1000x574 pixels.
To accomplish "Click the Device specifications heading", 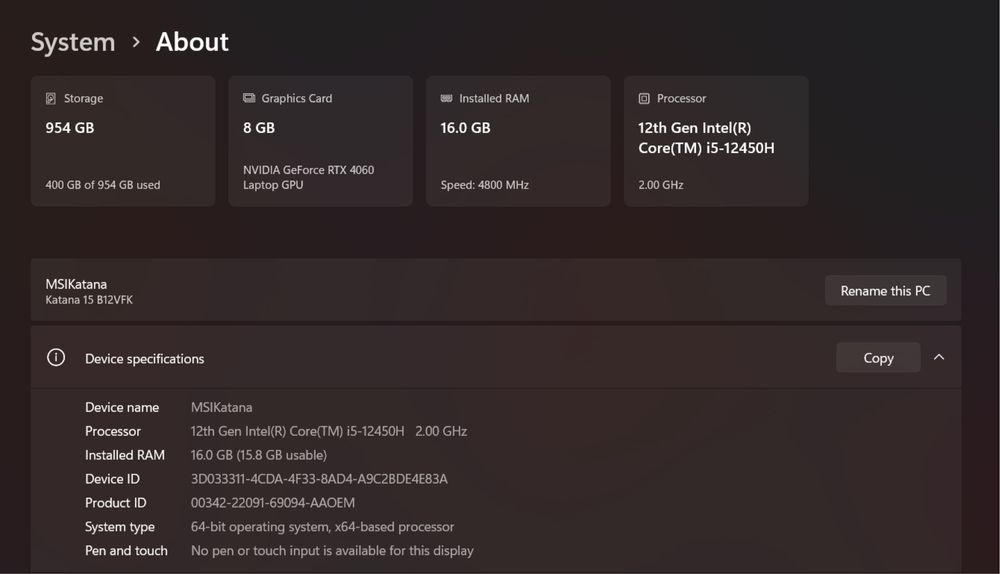I will point(145,359).
